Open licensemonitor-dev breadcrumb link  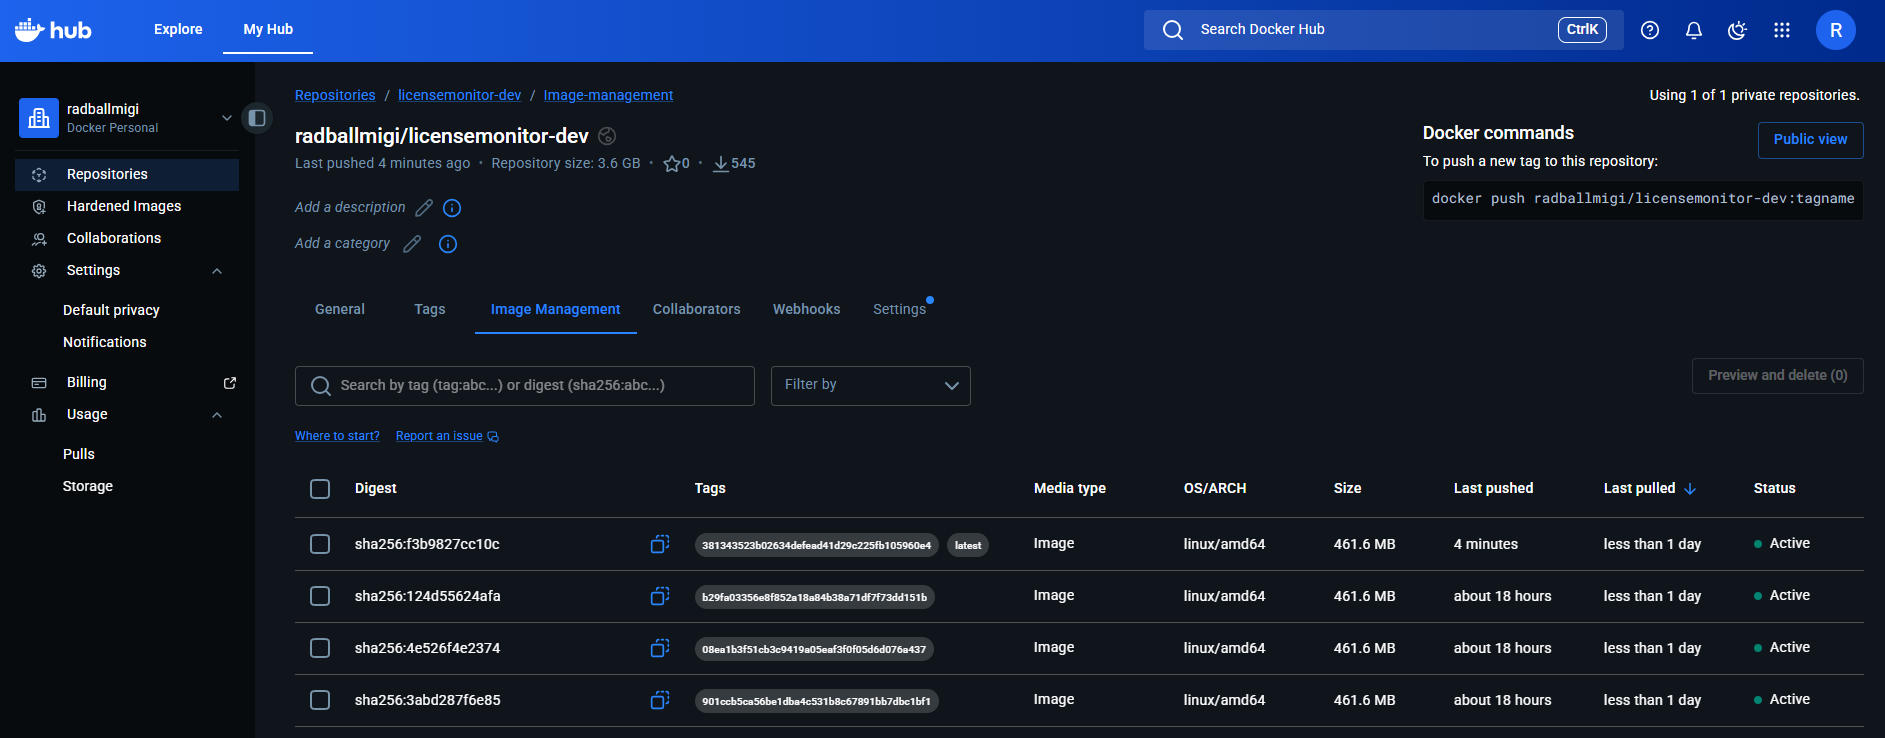pyautogui.click(x=460, y=95)
